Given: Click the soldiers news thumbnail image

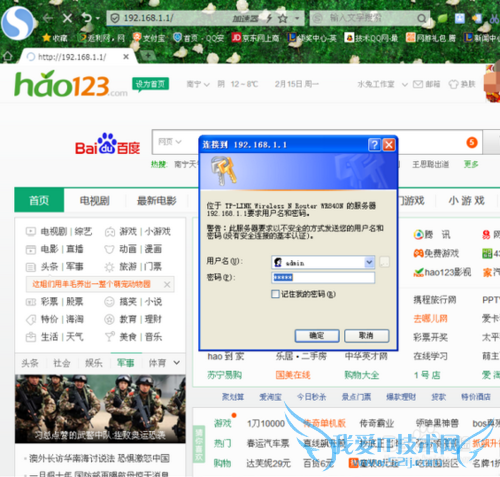Looking at the screenshot, I should tap(100, 409).
